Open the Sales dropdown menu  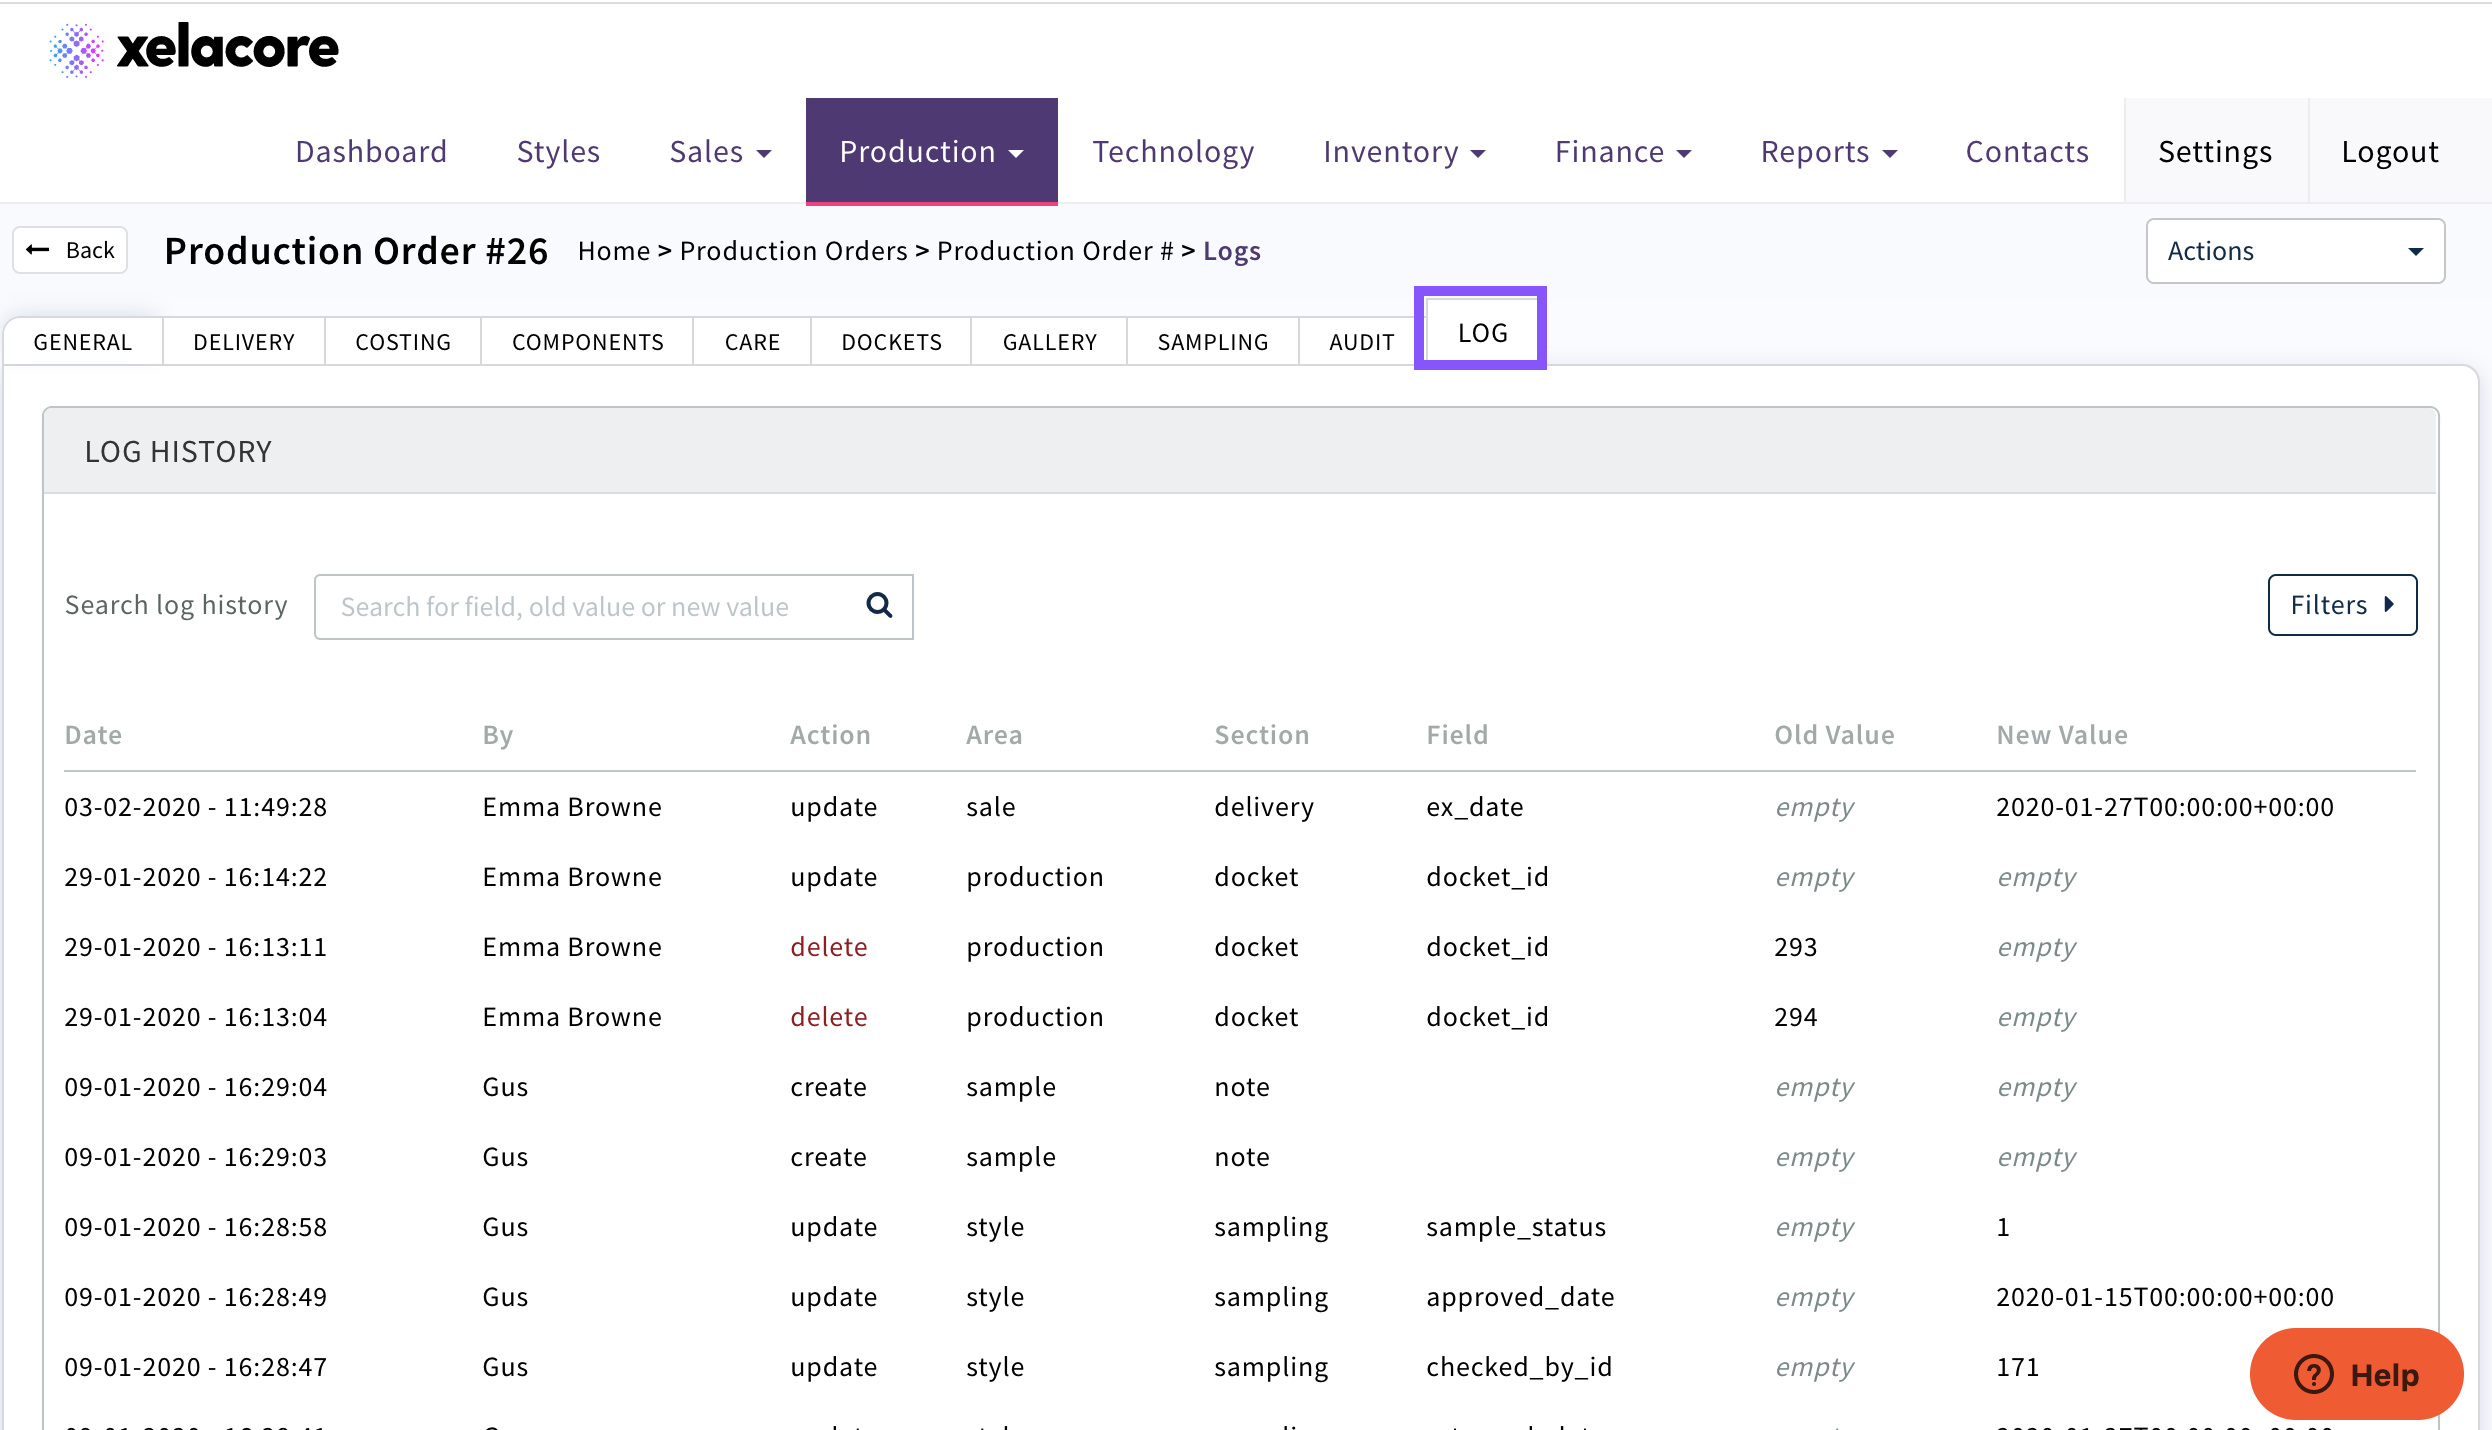720,152
